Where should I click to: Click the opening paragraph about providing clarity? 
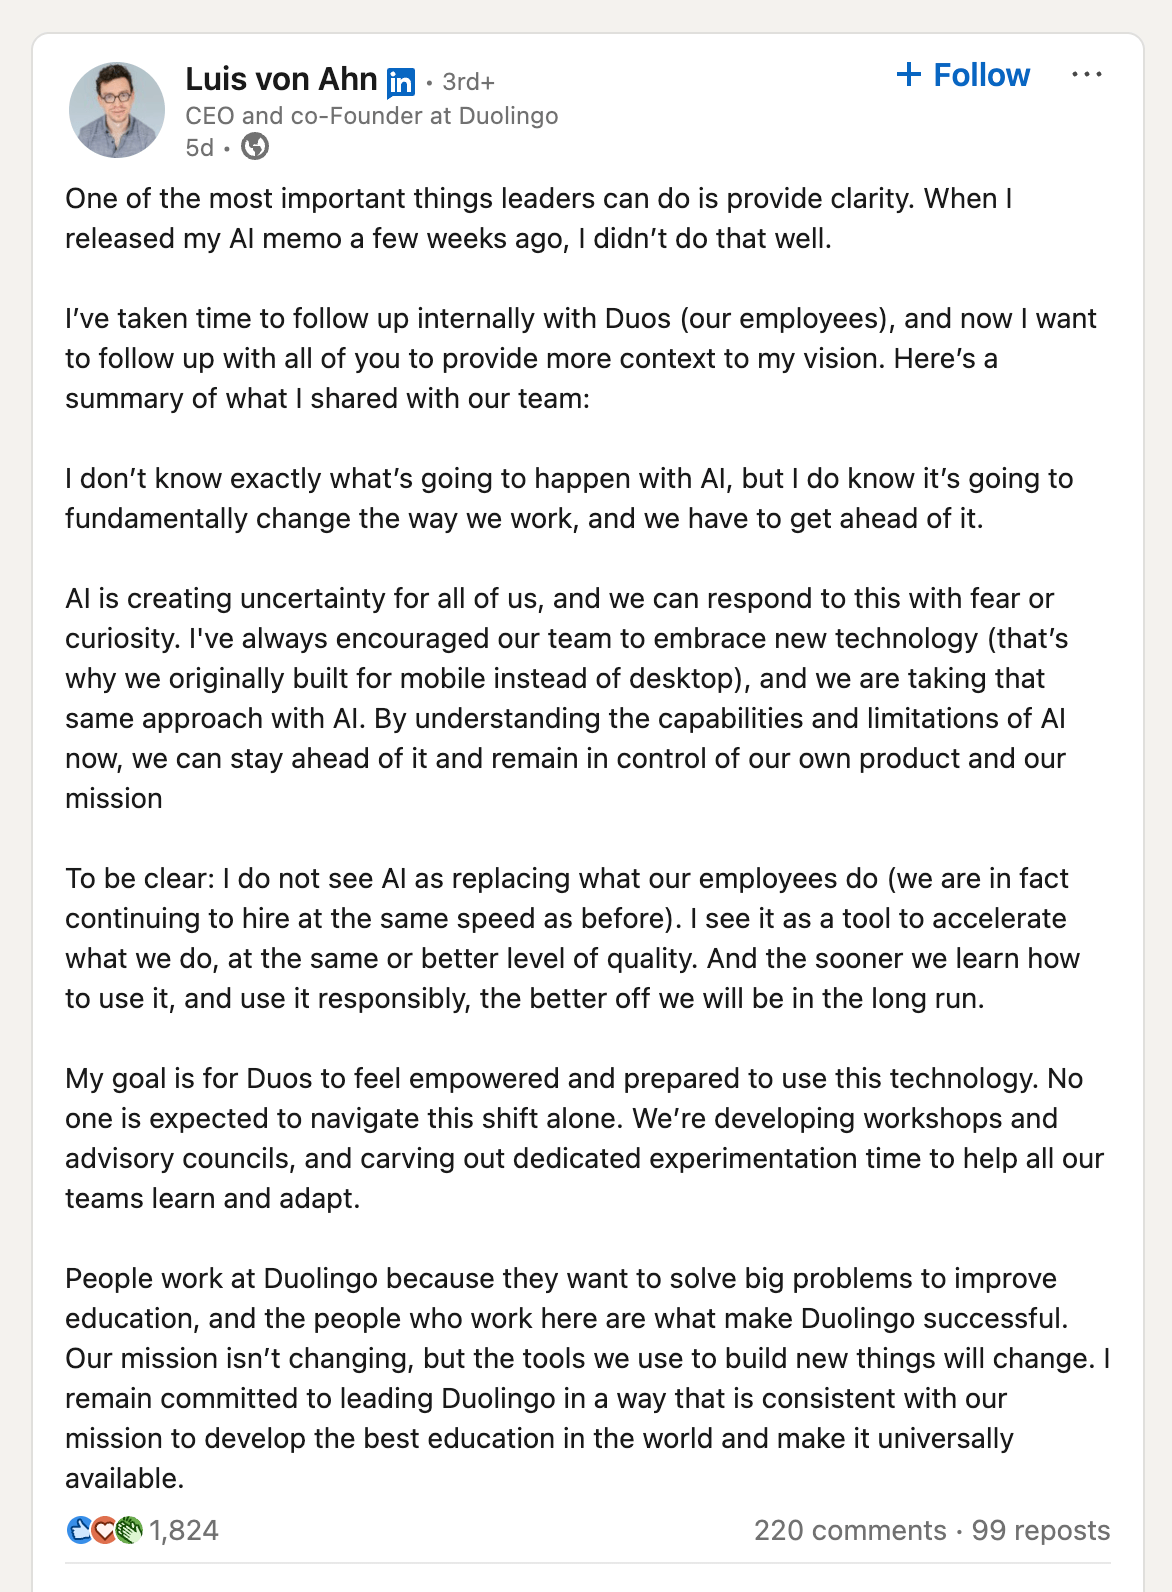(x=539, y=218)
